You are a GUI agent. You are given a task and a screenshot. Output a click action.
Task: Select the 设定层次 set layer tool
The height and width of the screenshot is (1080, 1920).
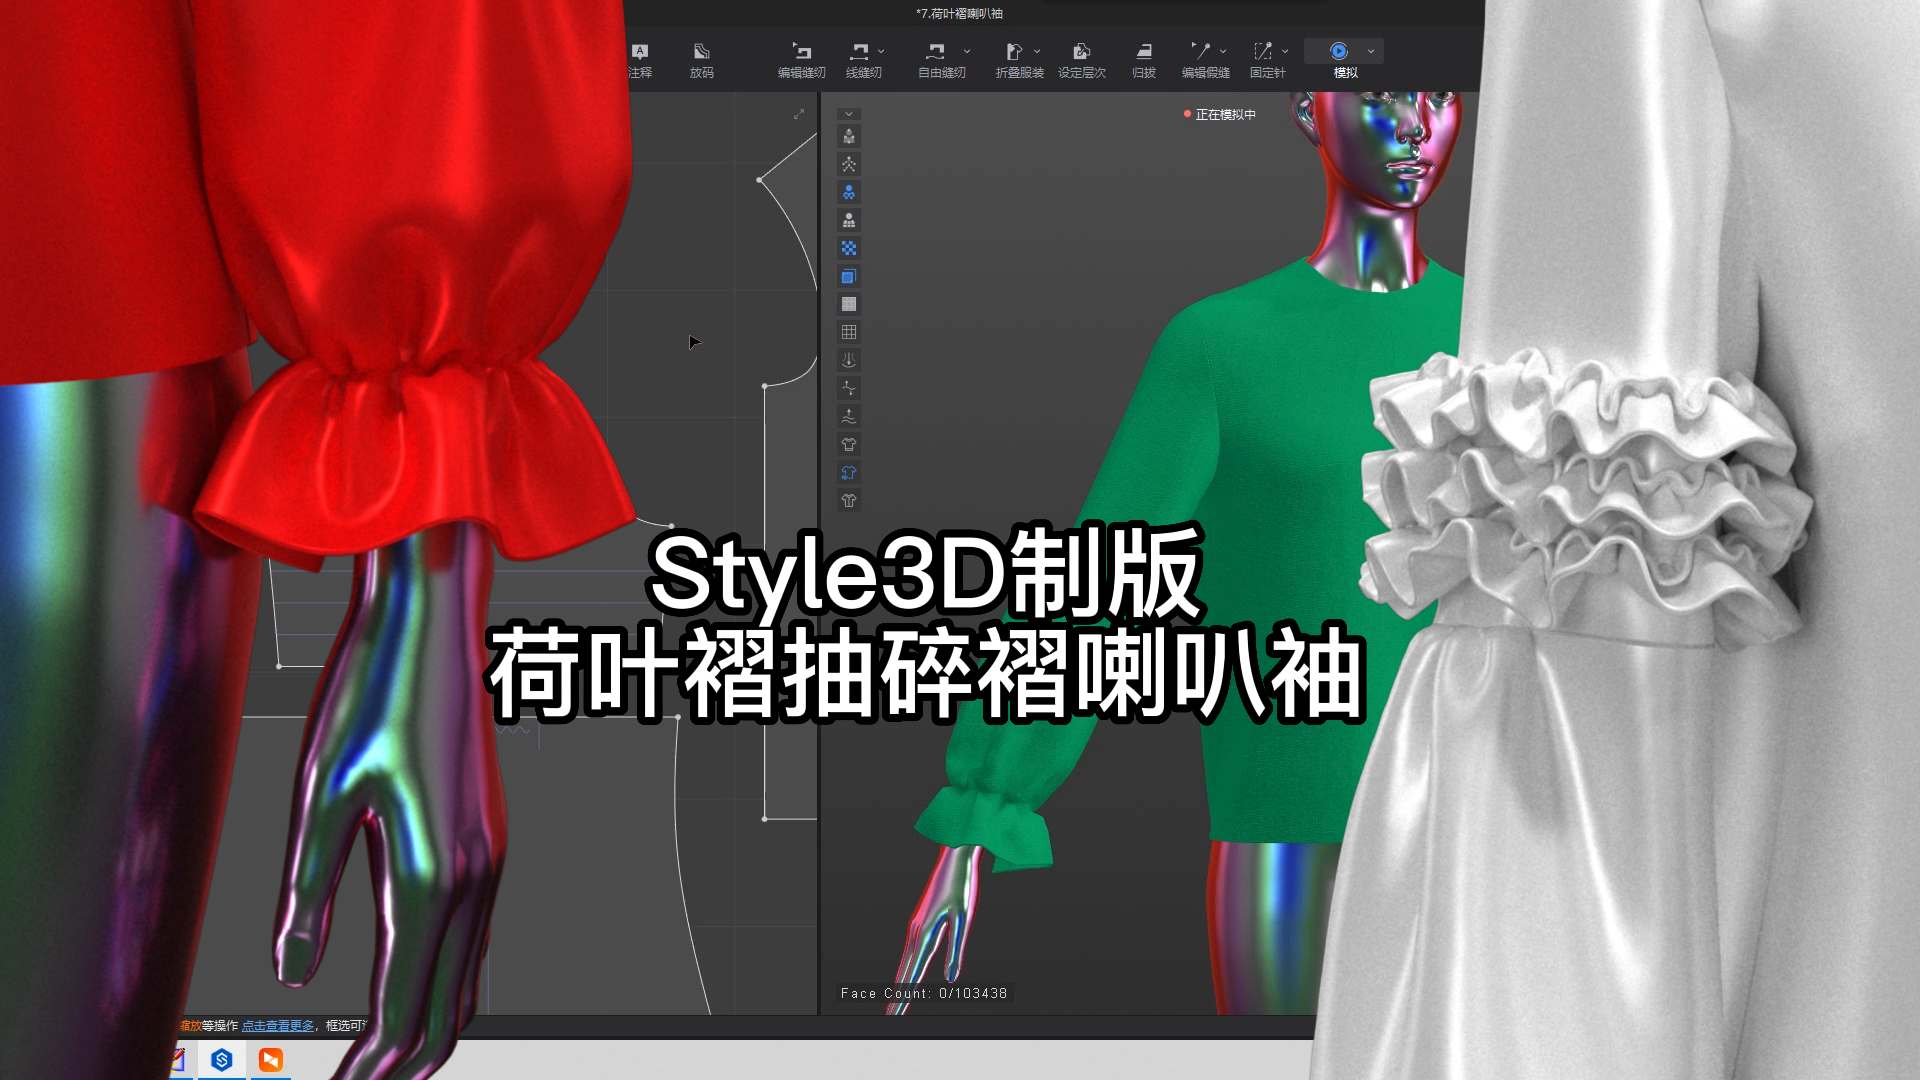tap(1081, 60)
